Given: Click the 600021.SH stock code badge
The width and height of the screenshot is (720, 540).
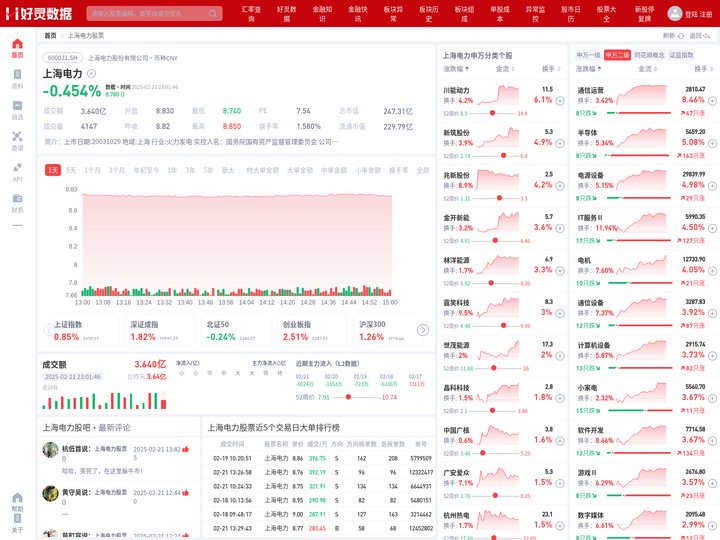Looking at the screenshot, I should [x=63, y=58].
